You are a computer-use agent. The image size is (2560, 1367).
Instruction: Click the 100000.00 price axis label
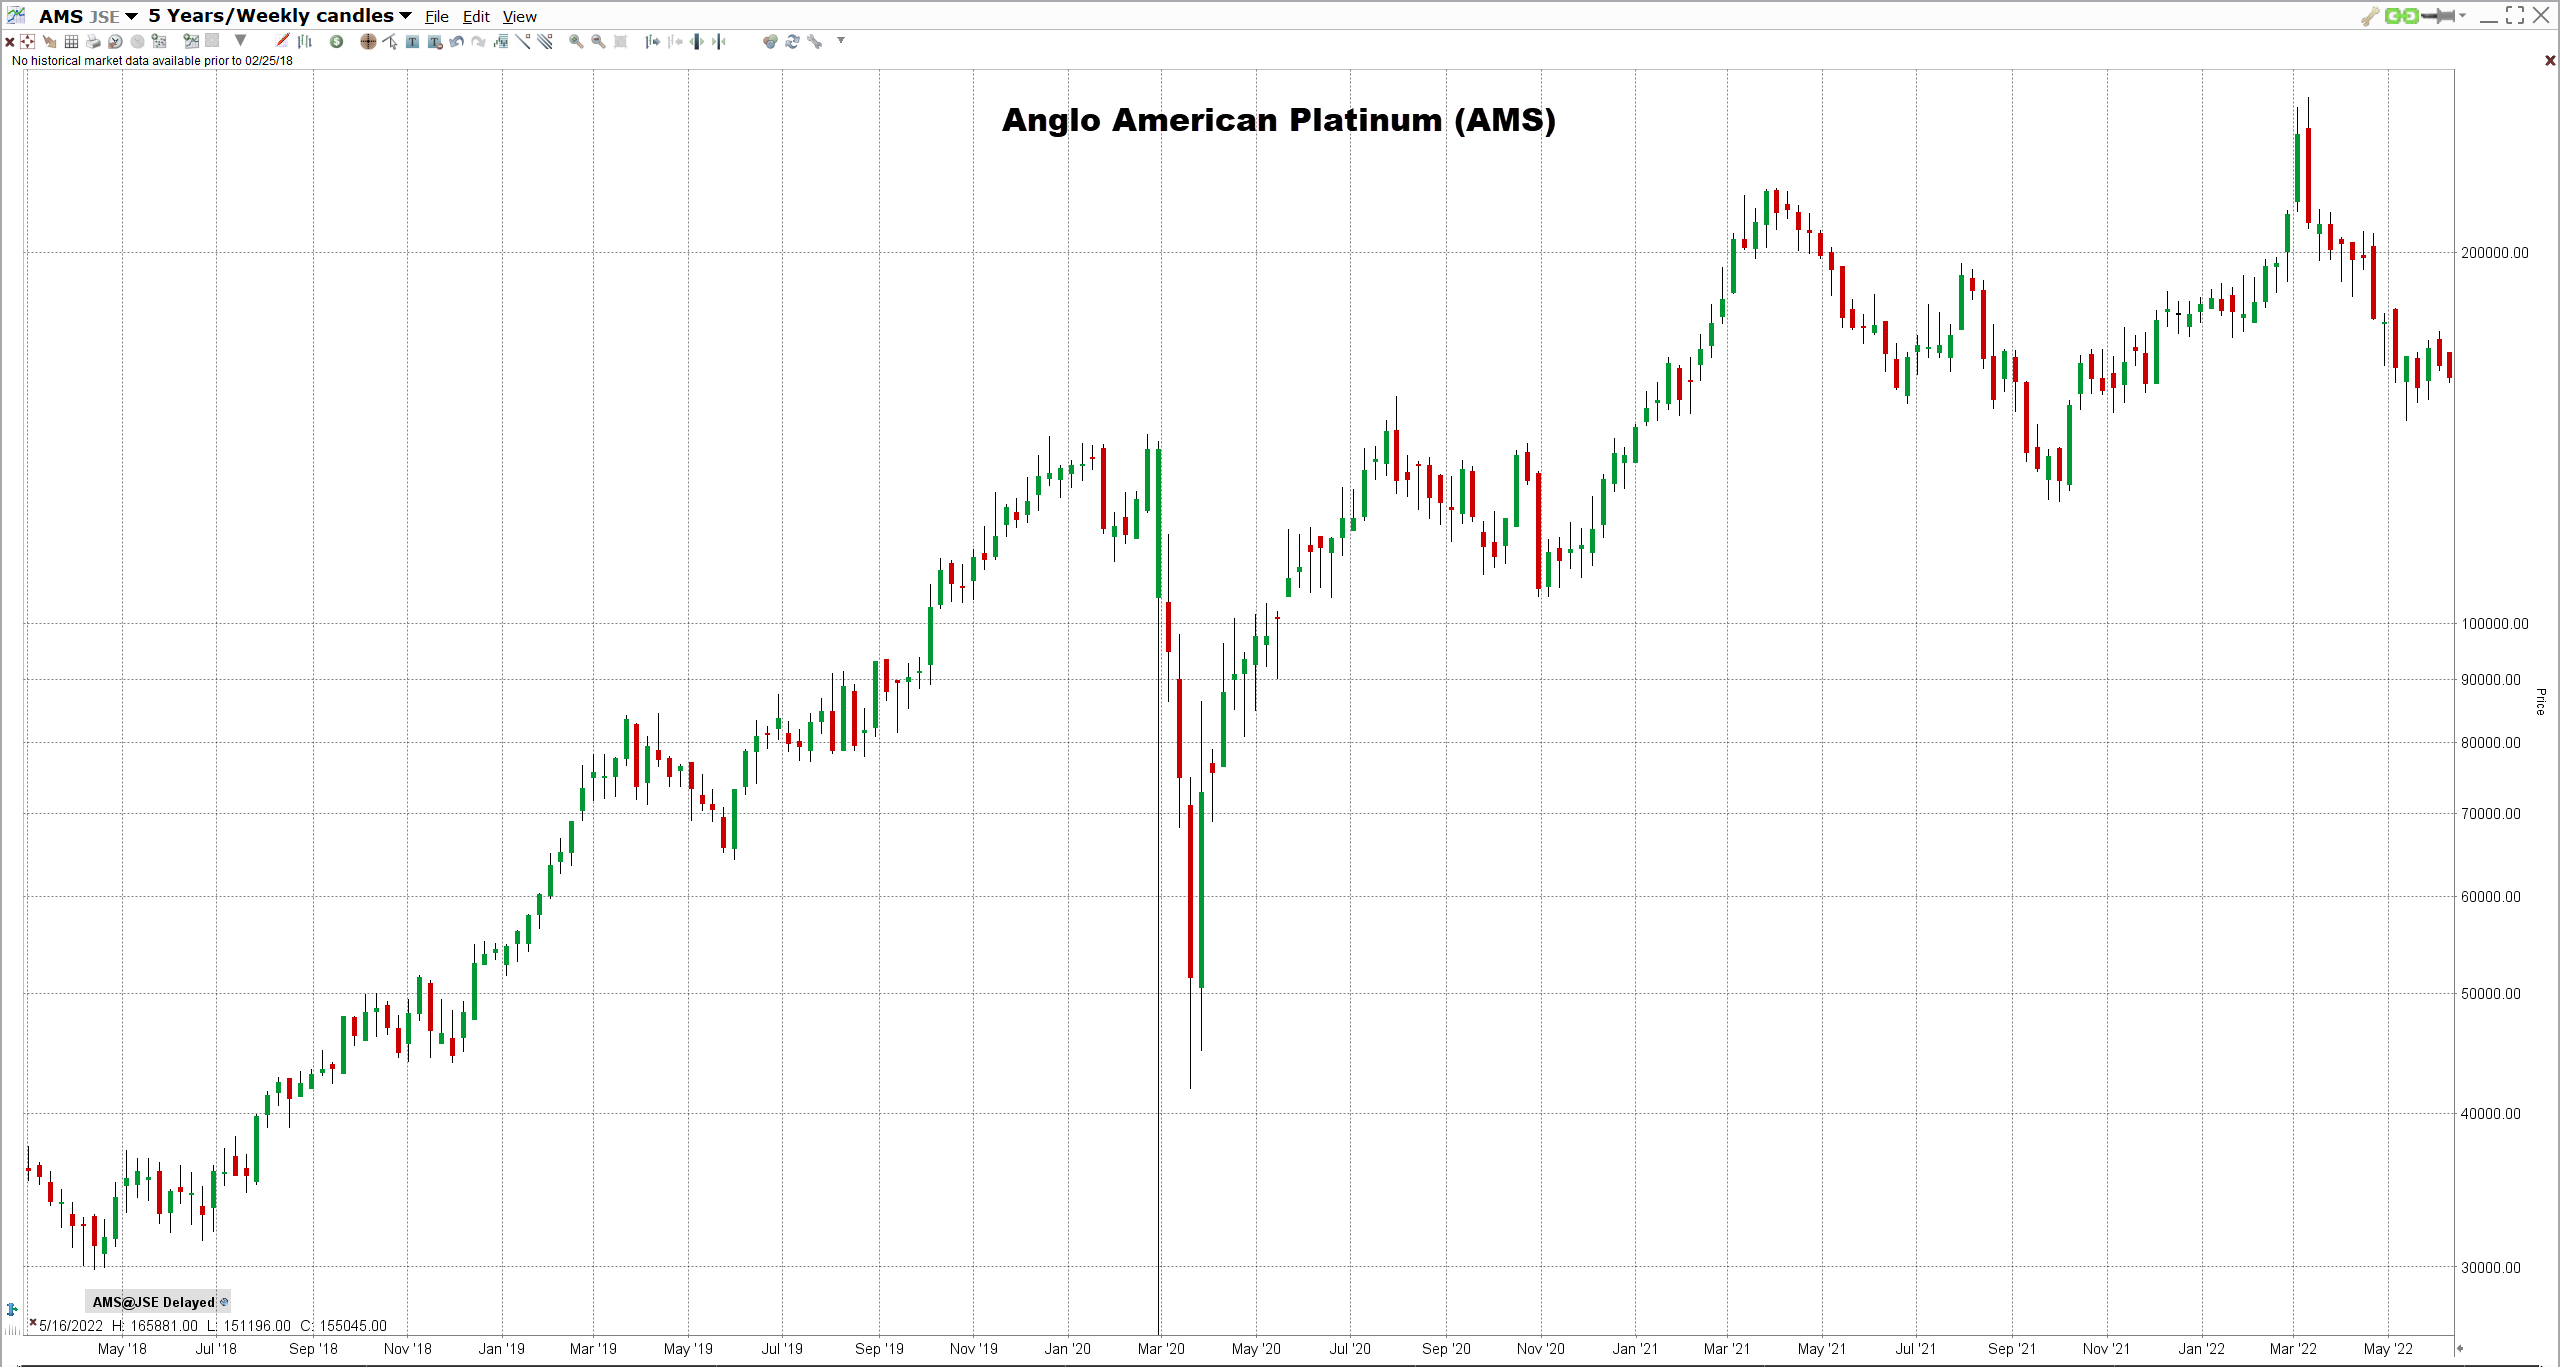2494,623
